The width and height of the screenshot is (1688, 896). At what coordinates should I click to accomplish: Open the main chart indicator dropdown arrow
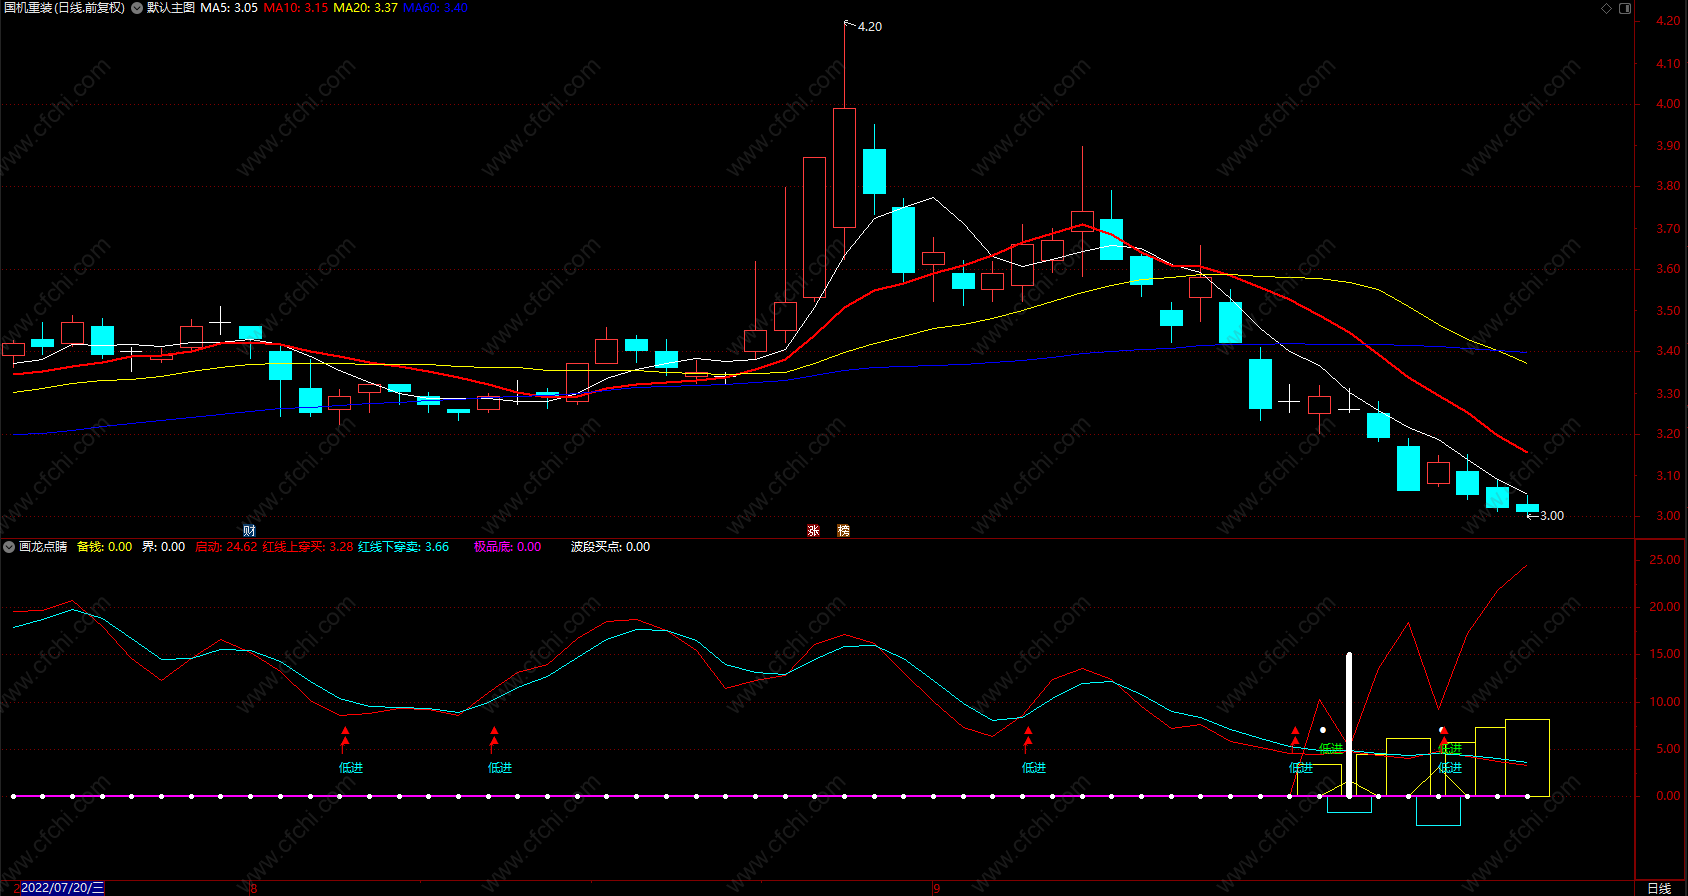click(x=137, y=8)
